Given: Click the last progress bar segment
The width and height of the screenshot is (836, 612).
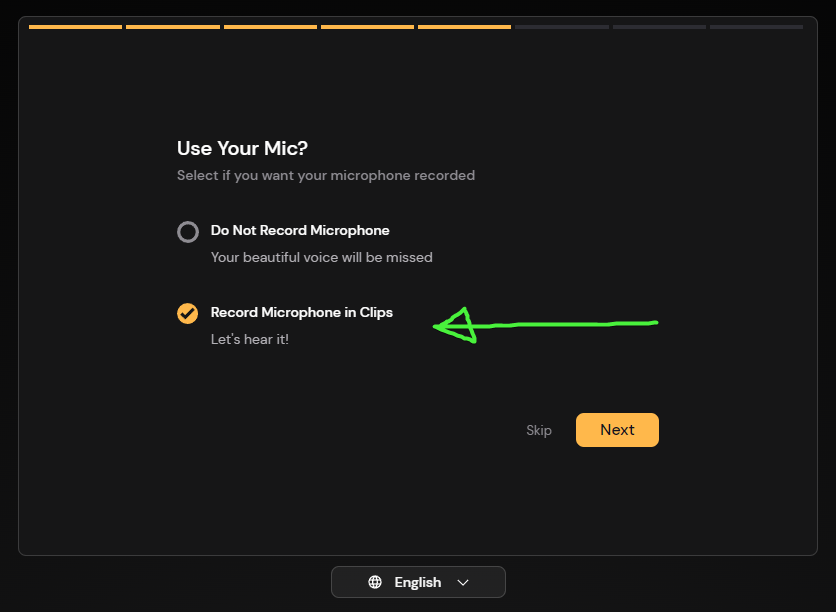Looking at the screenshot, I should [x=756, y=27].
